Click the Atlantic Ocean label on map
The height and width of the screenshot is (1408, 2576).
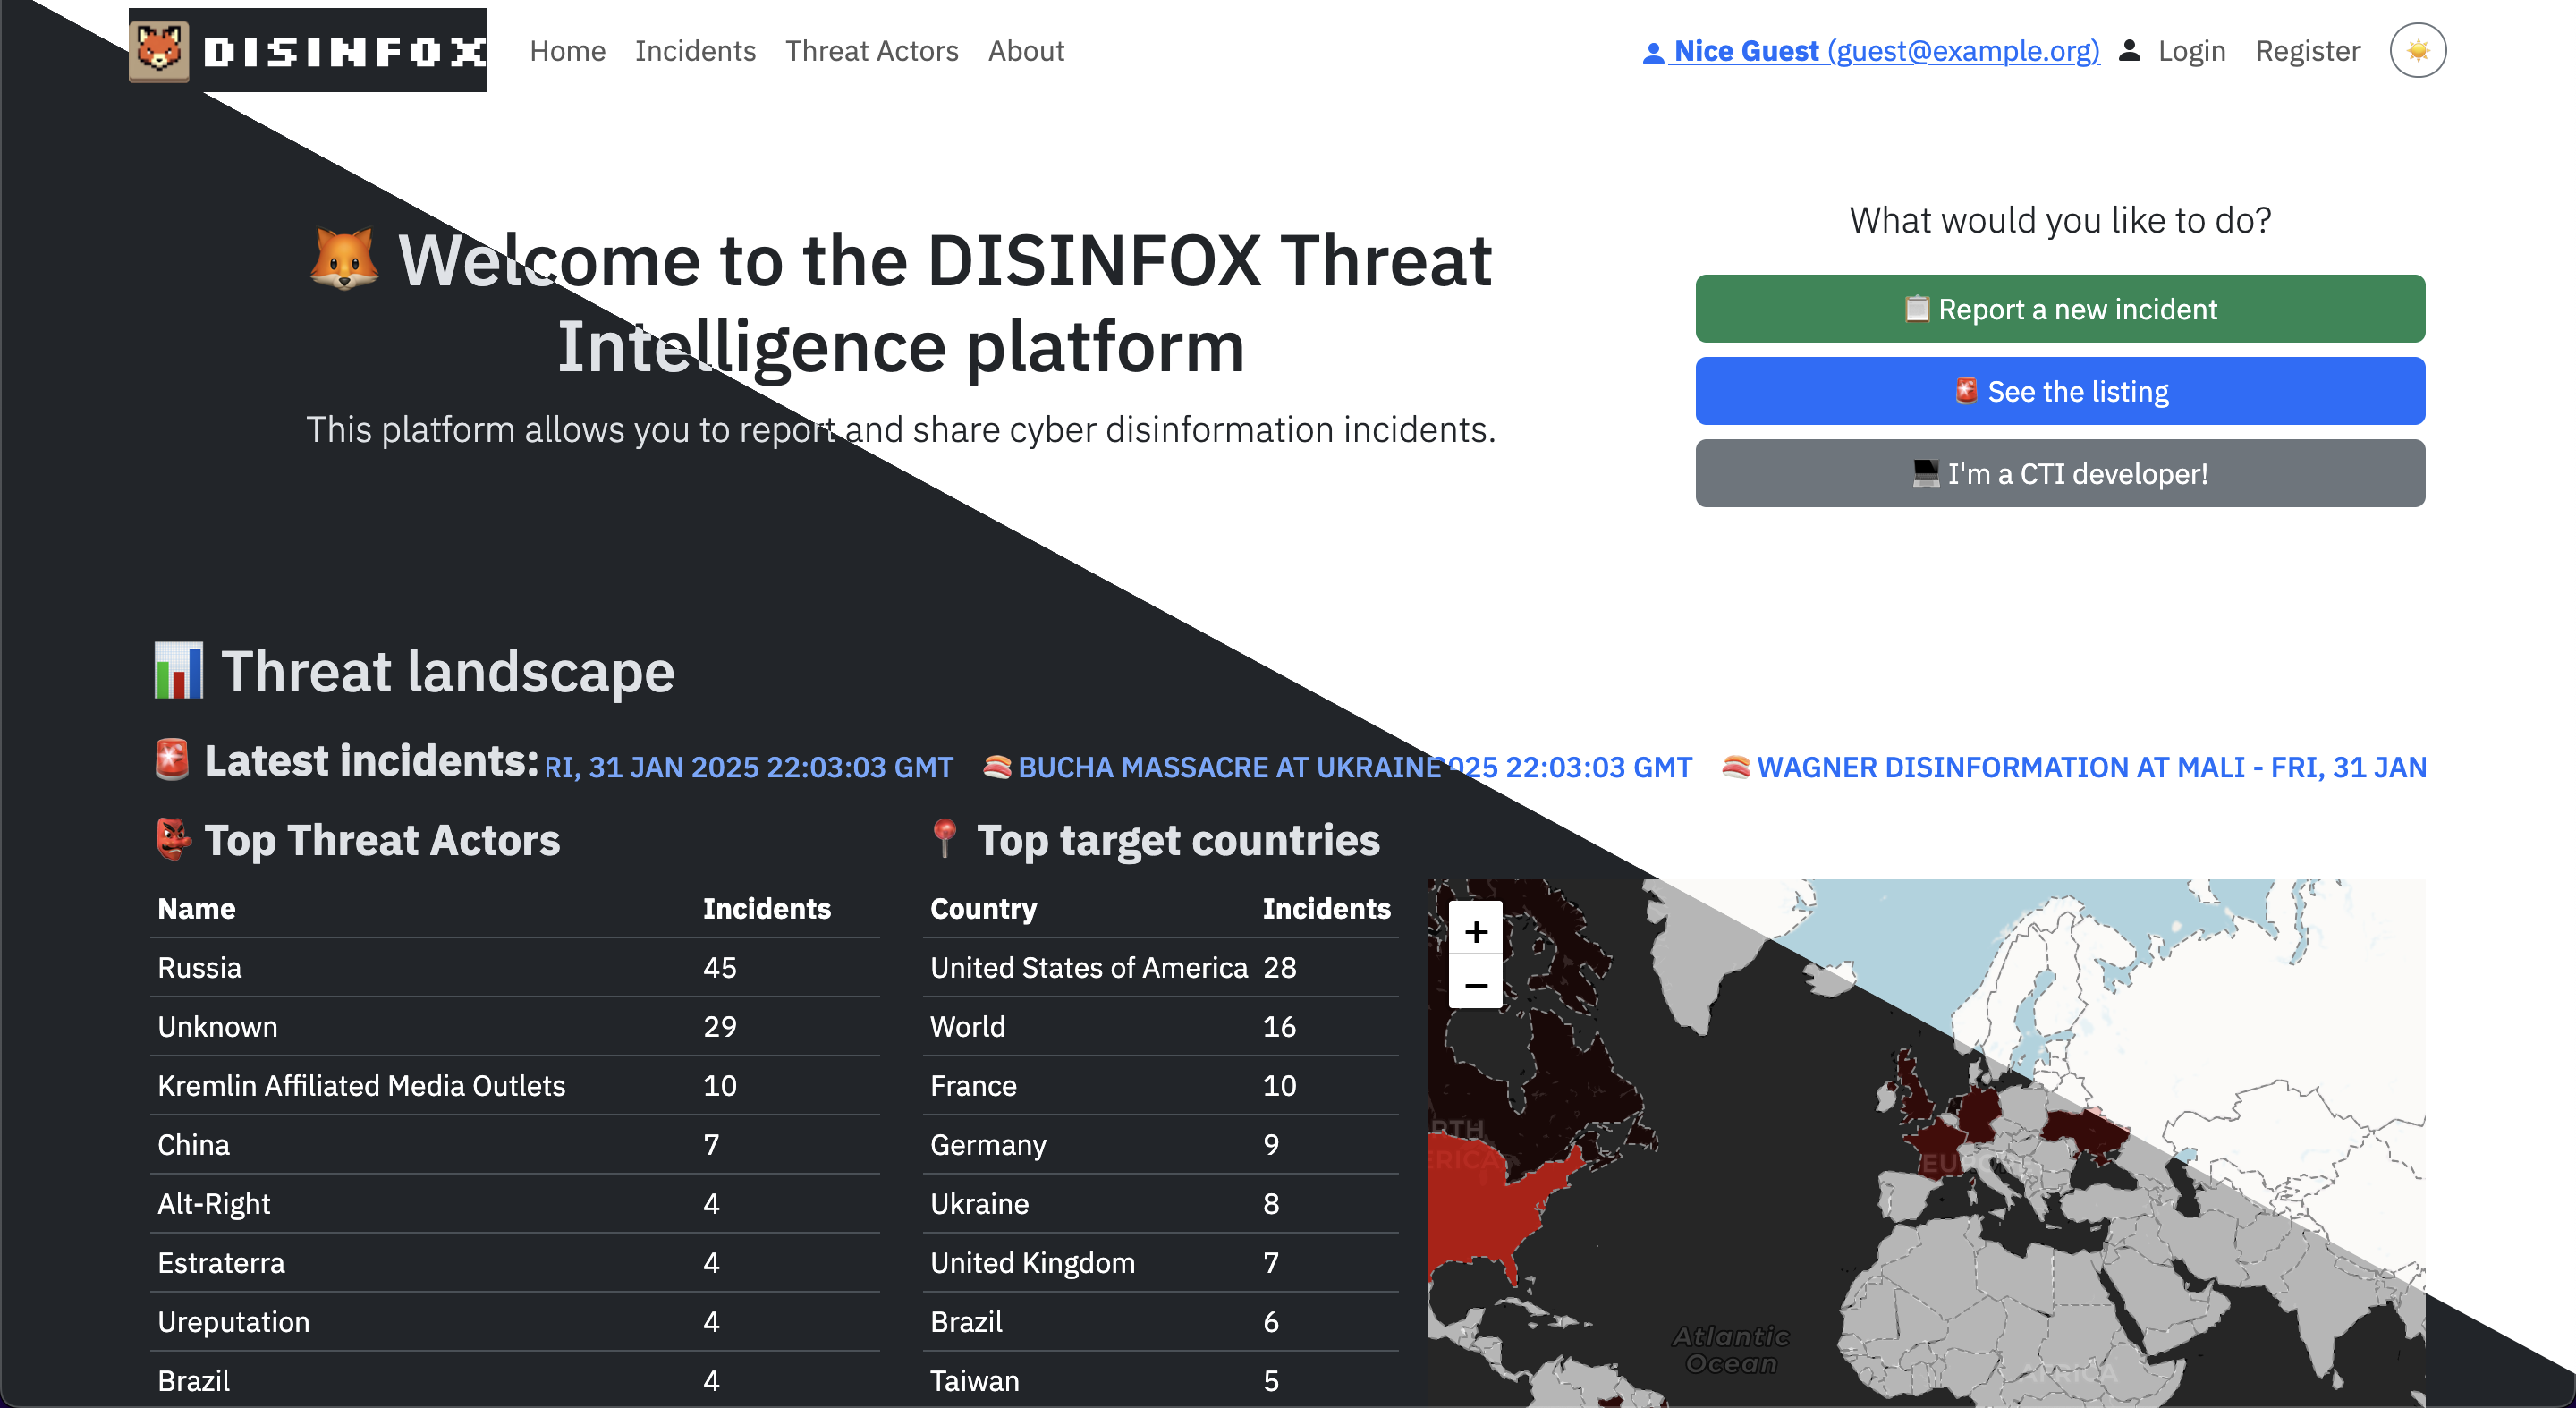pos(1731,1349)
